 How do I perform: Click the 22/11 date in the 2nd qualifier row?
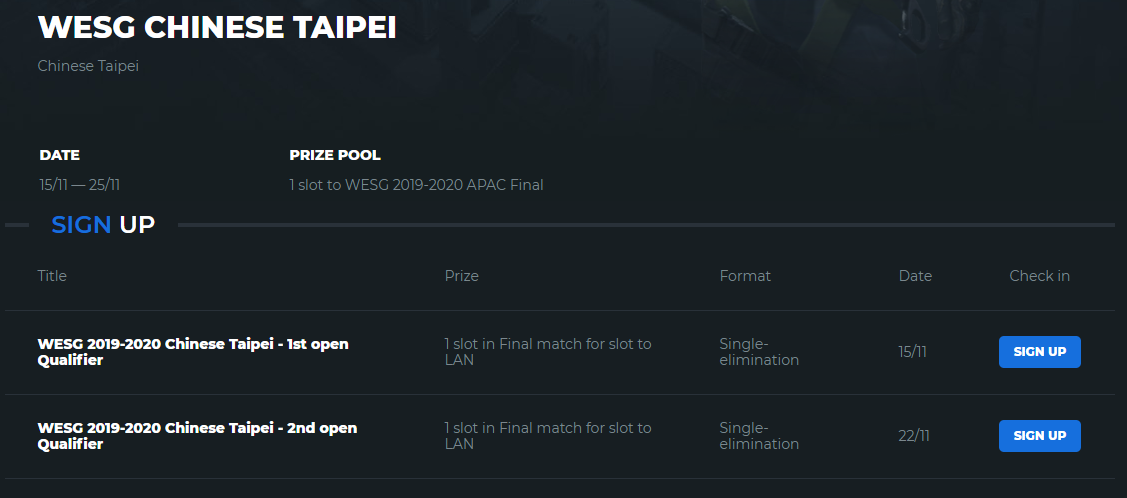click(x=913, y=436)
